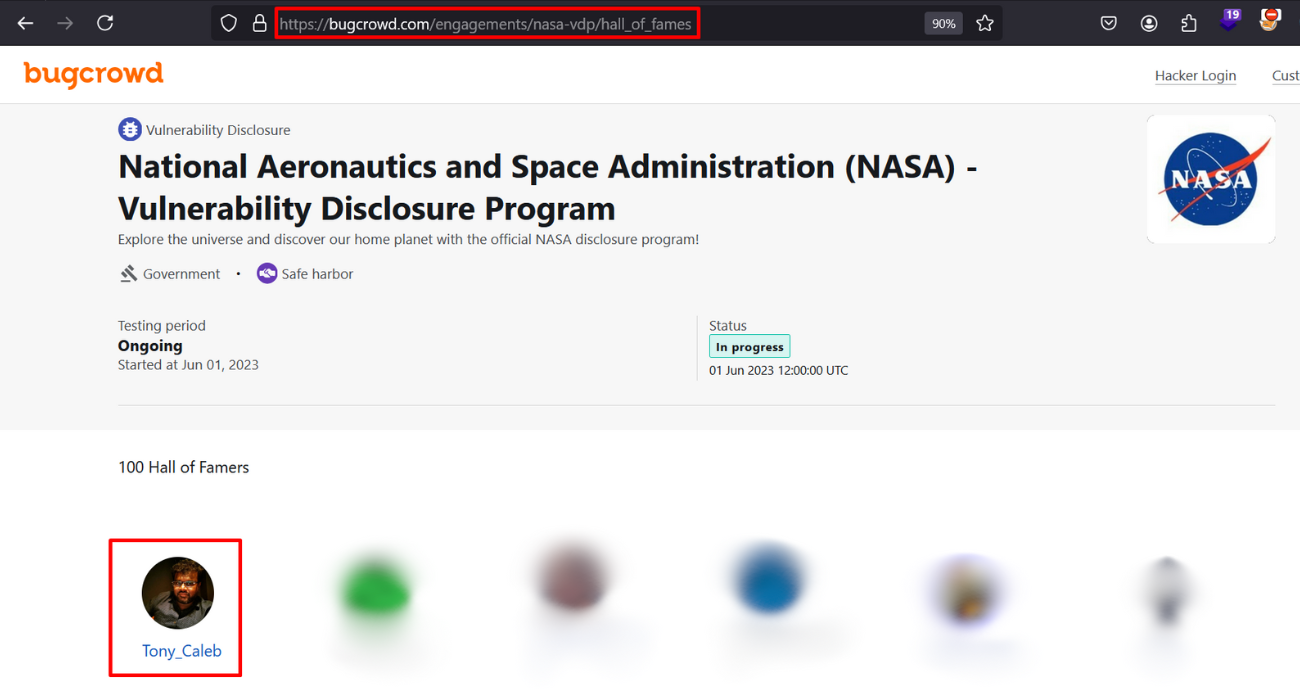Click the Government category tag

pyautogui.click(x=170, y=273)
